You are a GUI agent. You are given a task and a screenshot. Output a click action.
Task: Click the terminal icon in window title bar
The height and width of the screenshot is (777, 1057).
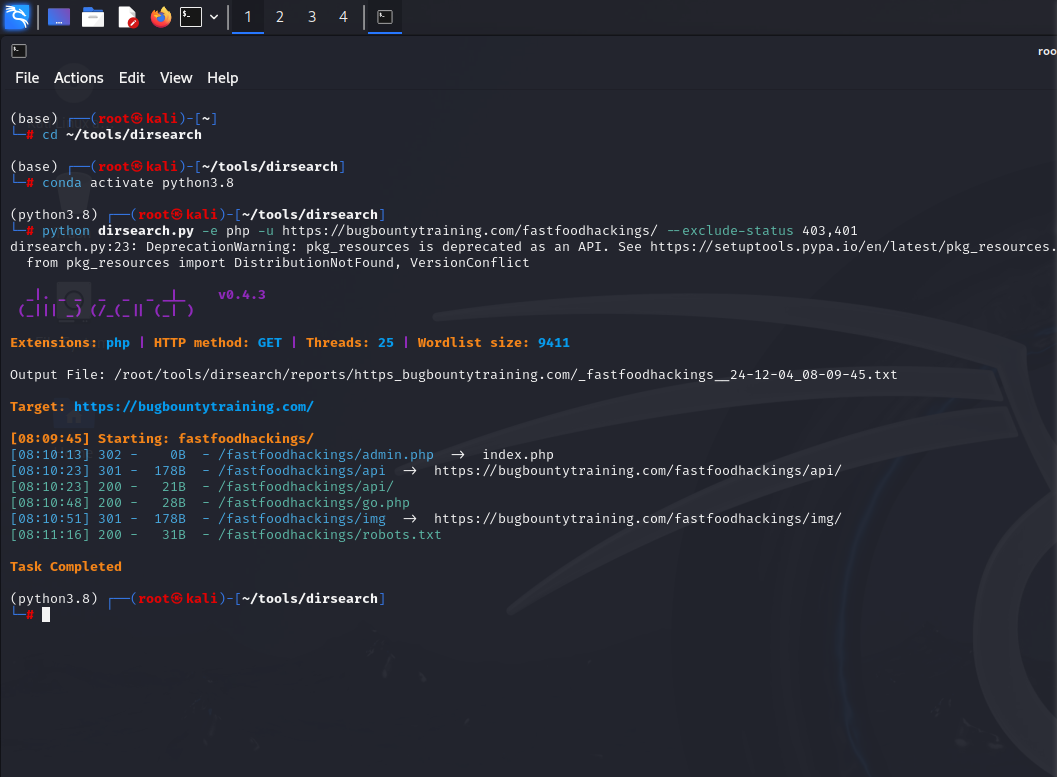point(19,51)
